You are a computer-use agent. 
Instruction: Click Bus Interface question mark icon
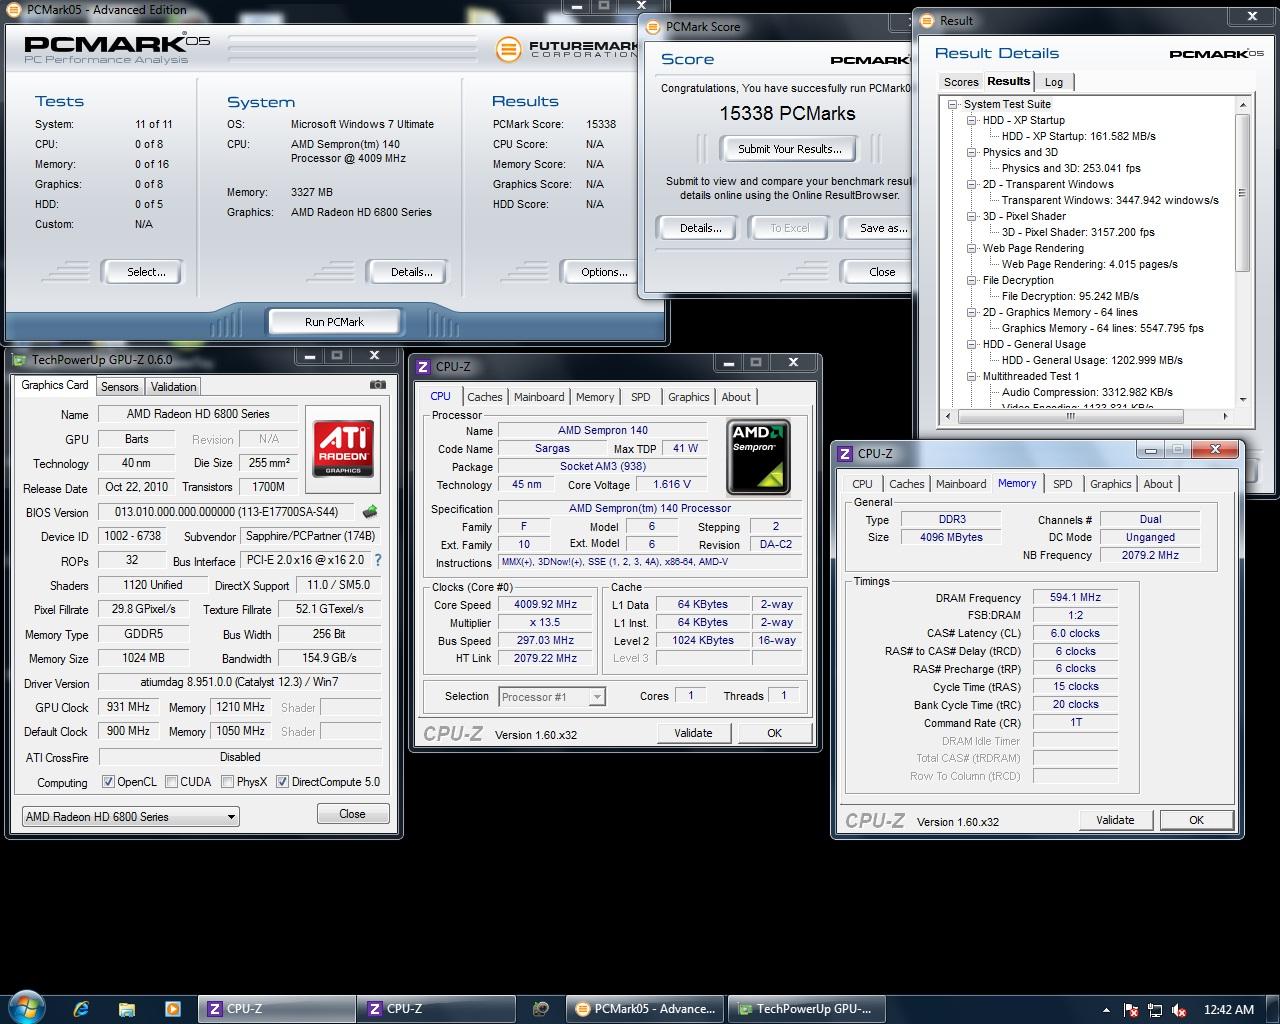coord(377,561)
